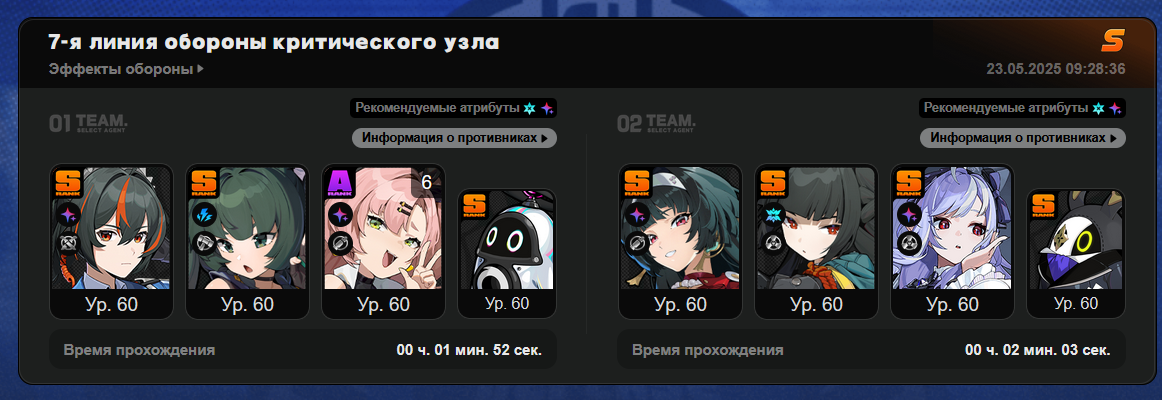Open Информация о противниках for team 01

[454, 138]
